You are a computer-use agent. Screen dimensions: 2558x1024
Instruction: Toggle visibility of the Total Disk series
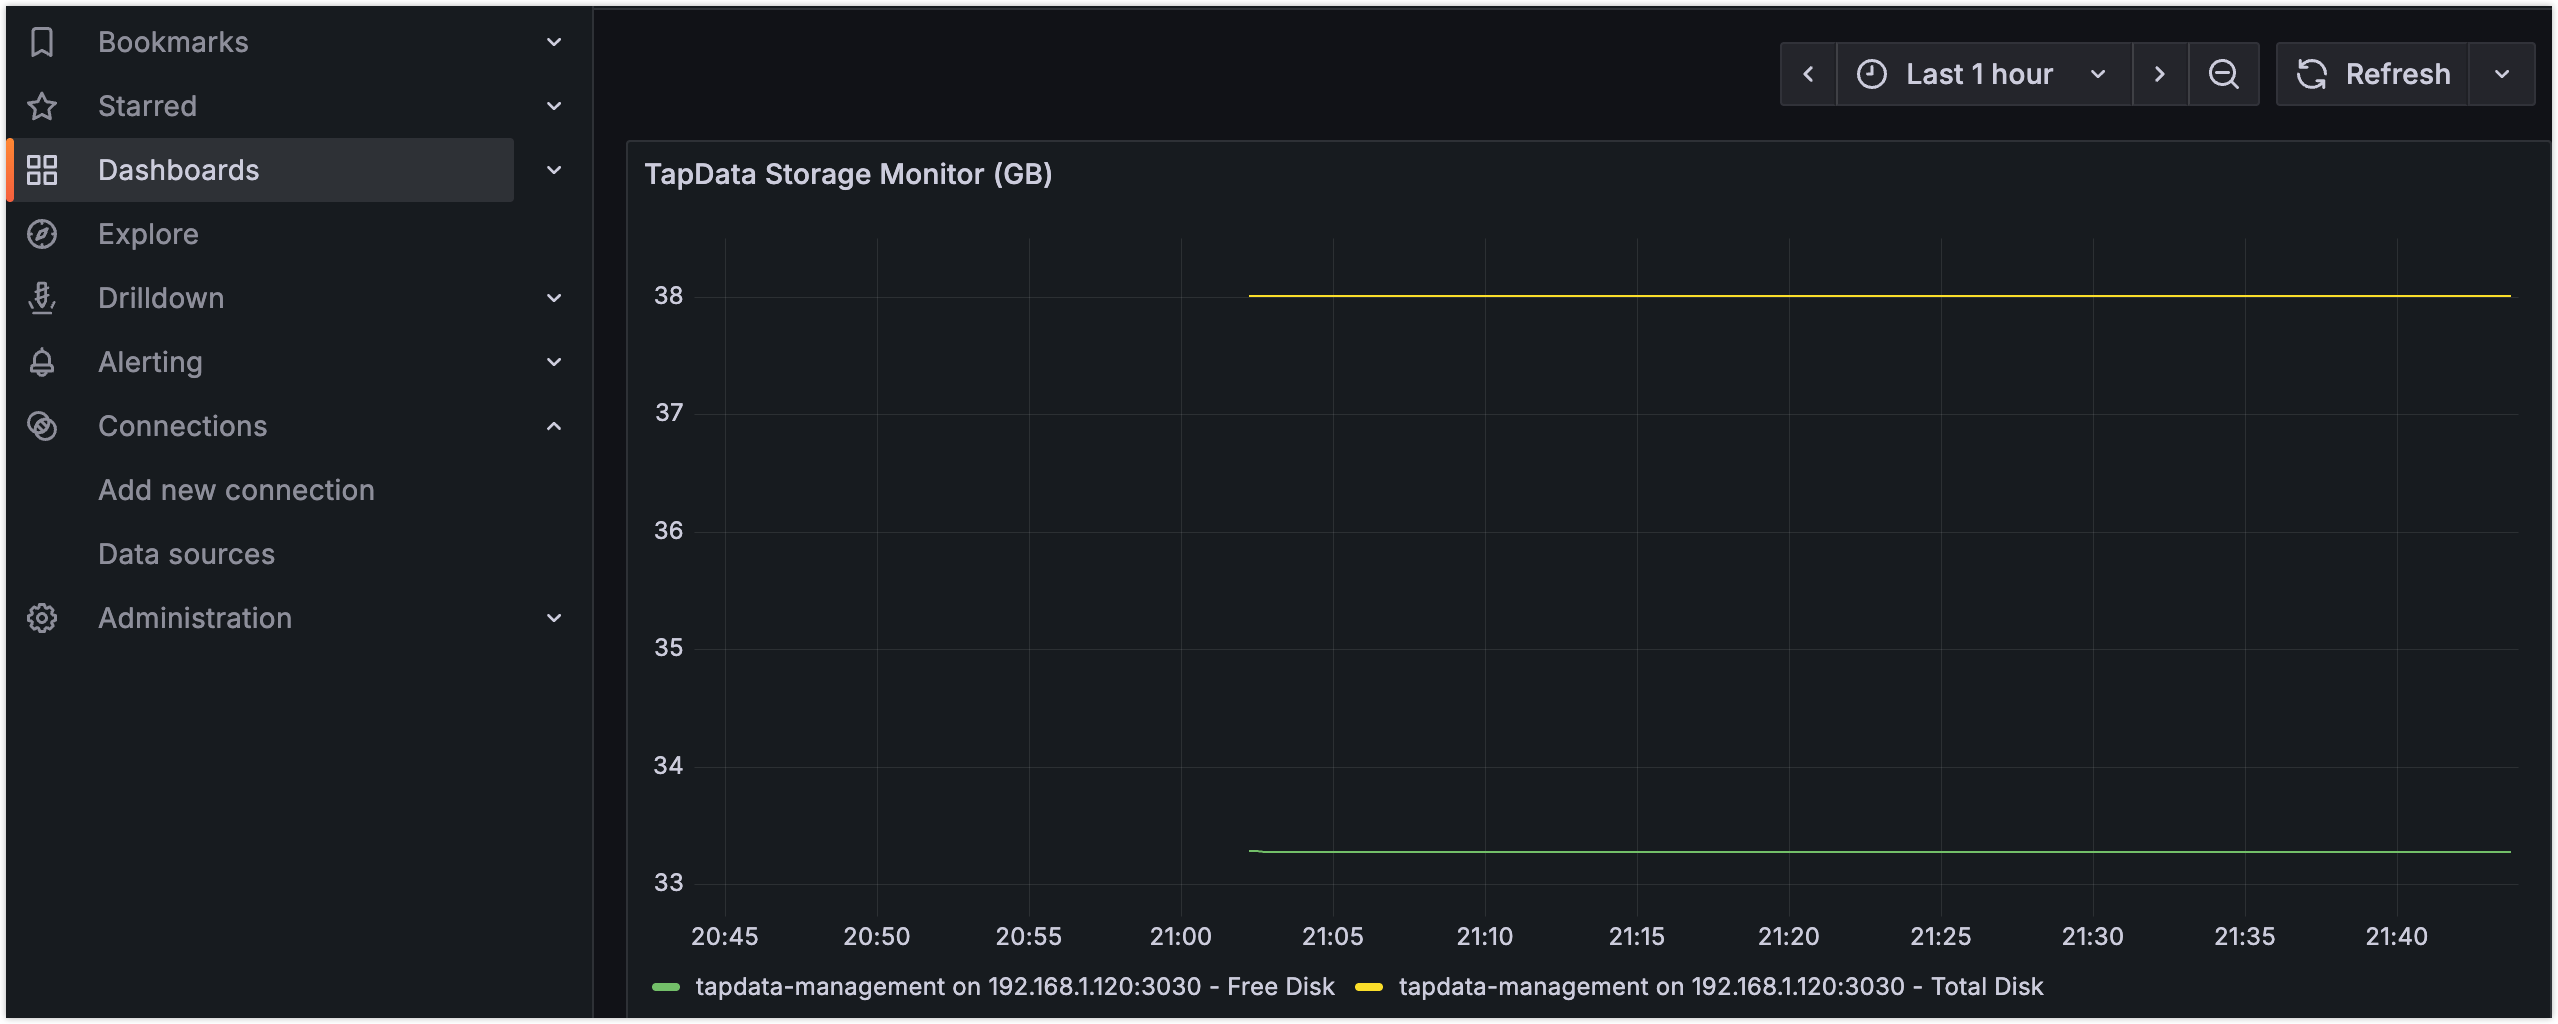pyautogui.click(x=1720, y=986)
